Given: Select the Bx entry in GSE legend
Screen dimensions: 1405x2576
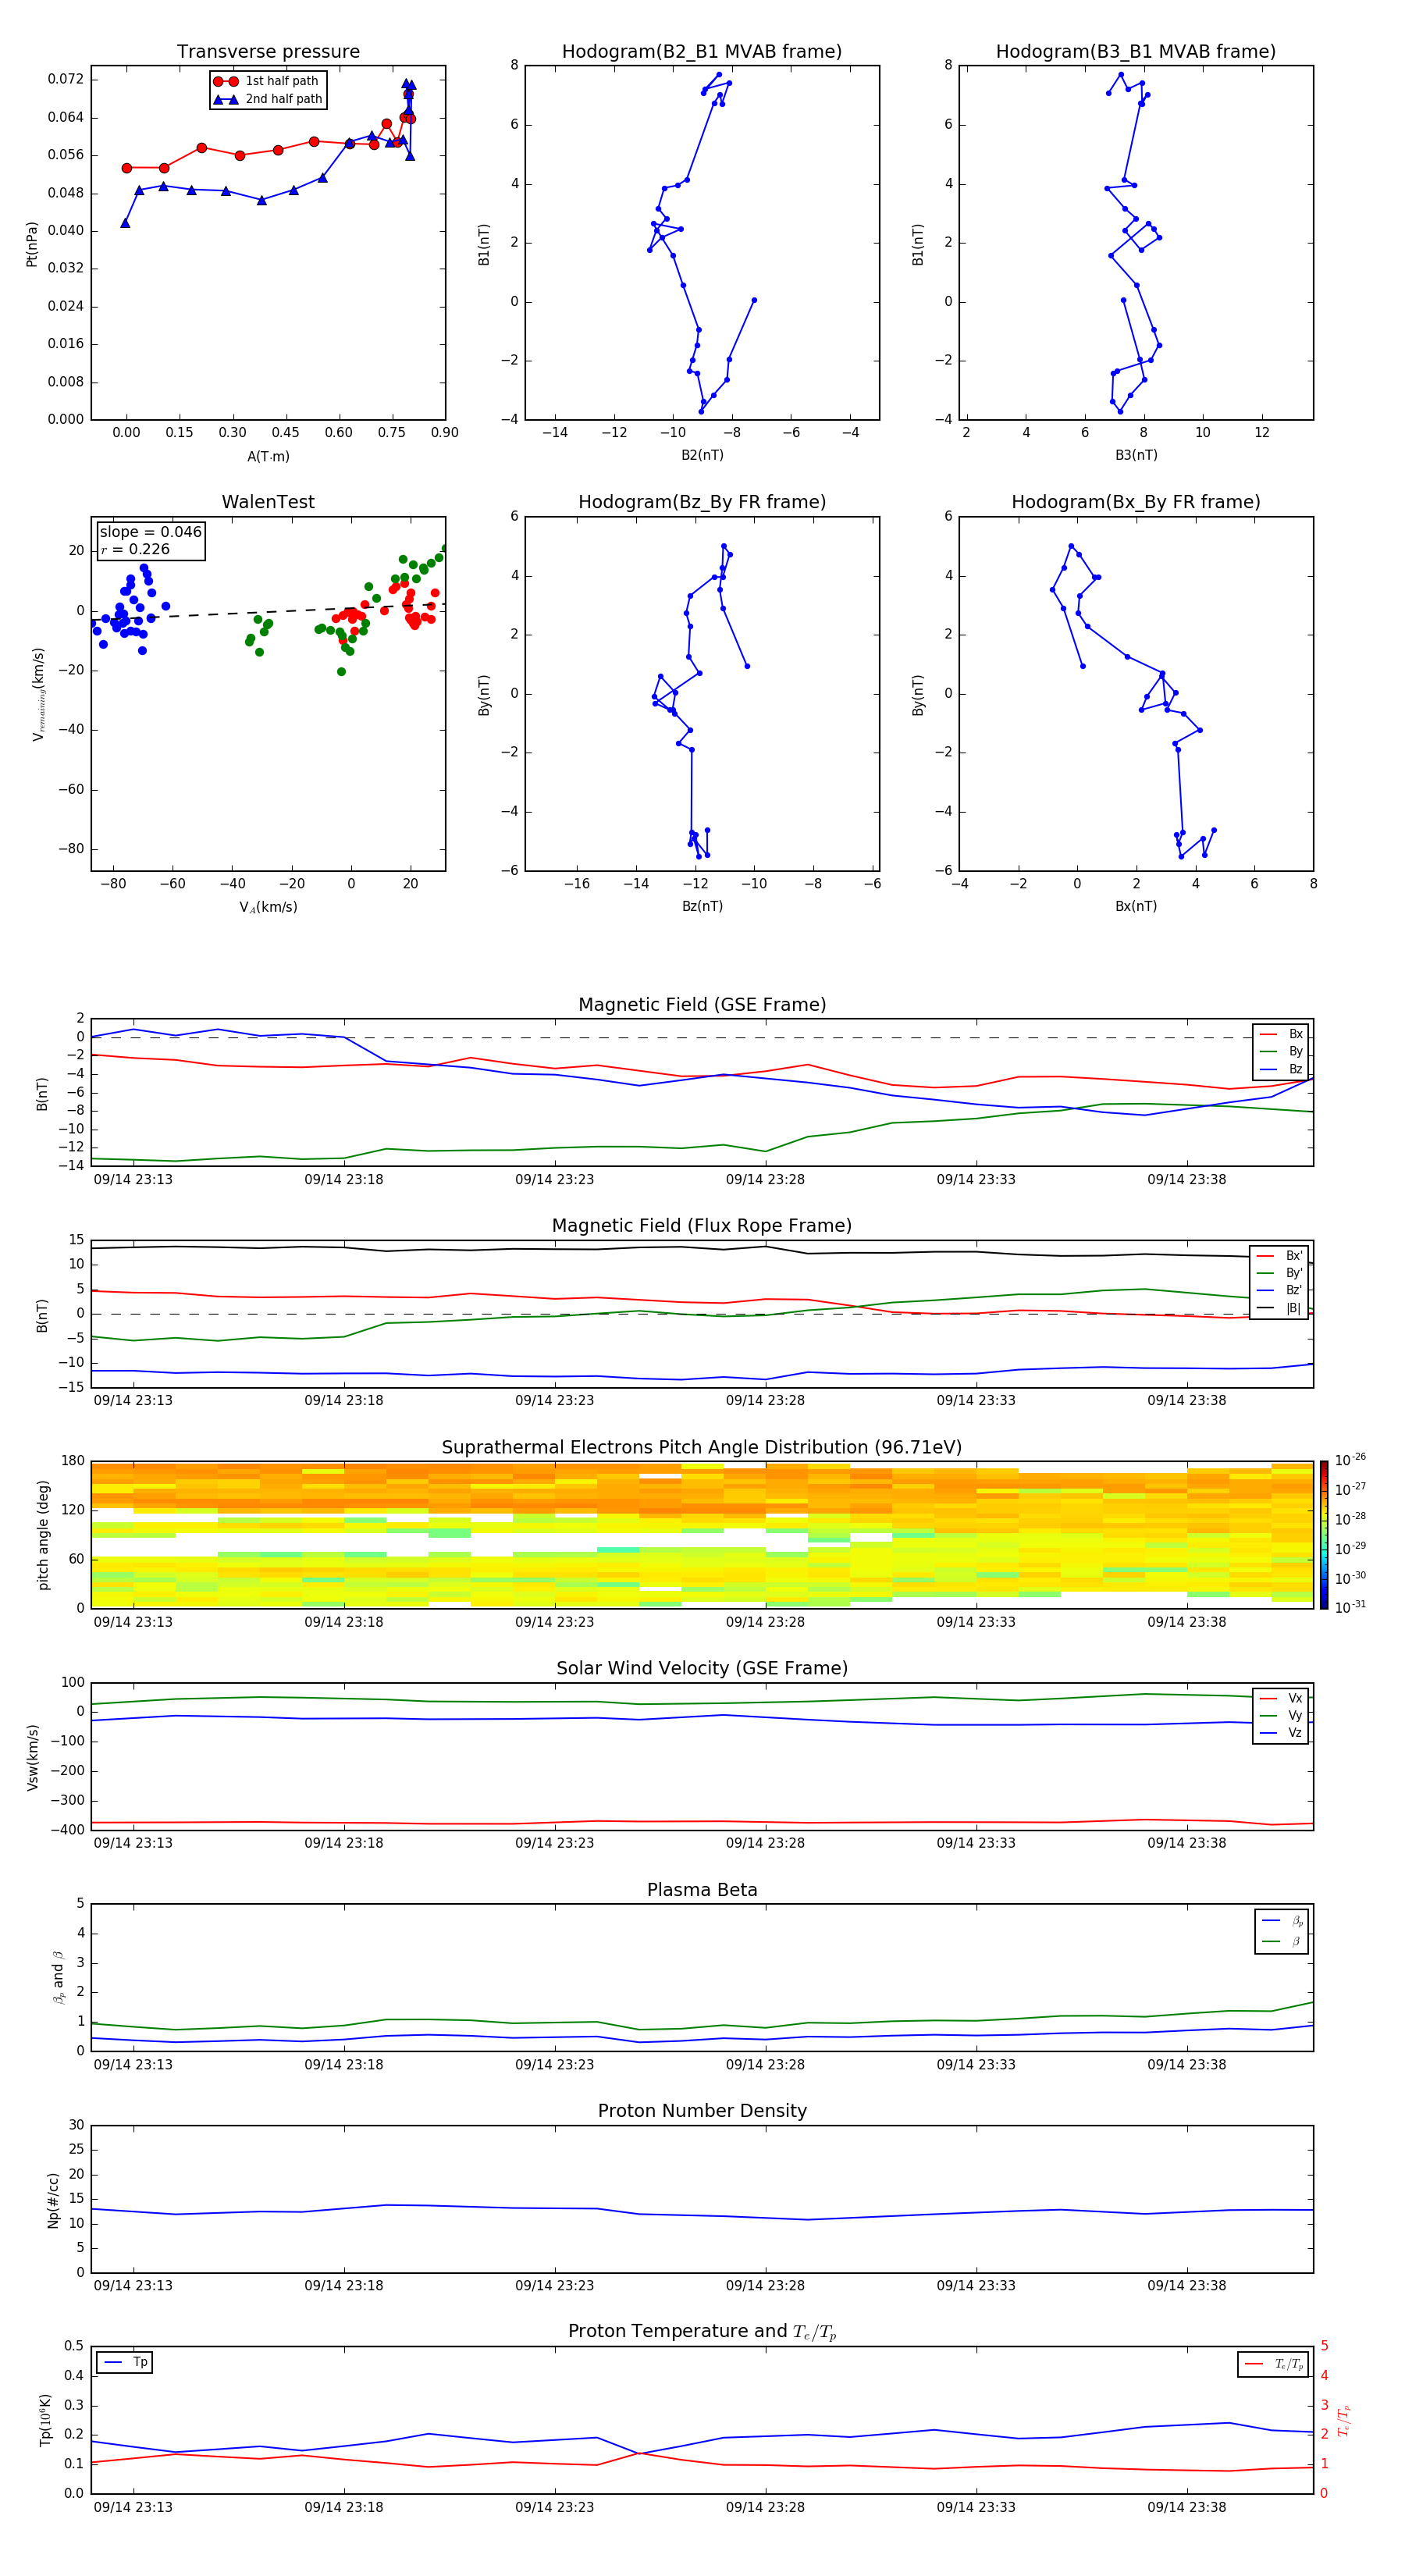Looking at the screenshot, I should click(1281, 1034).
